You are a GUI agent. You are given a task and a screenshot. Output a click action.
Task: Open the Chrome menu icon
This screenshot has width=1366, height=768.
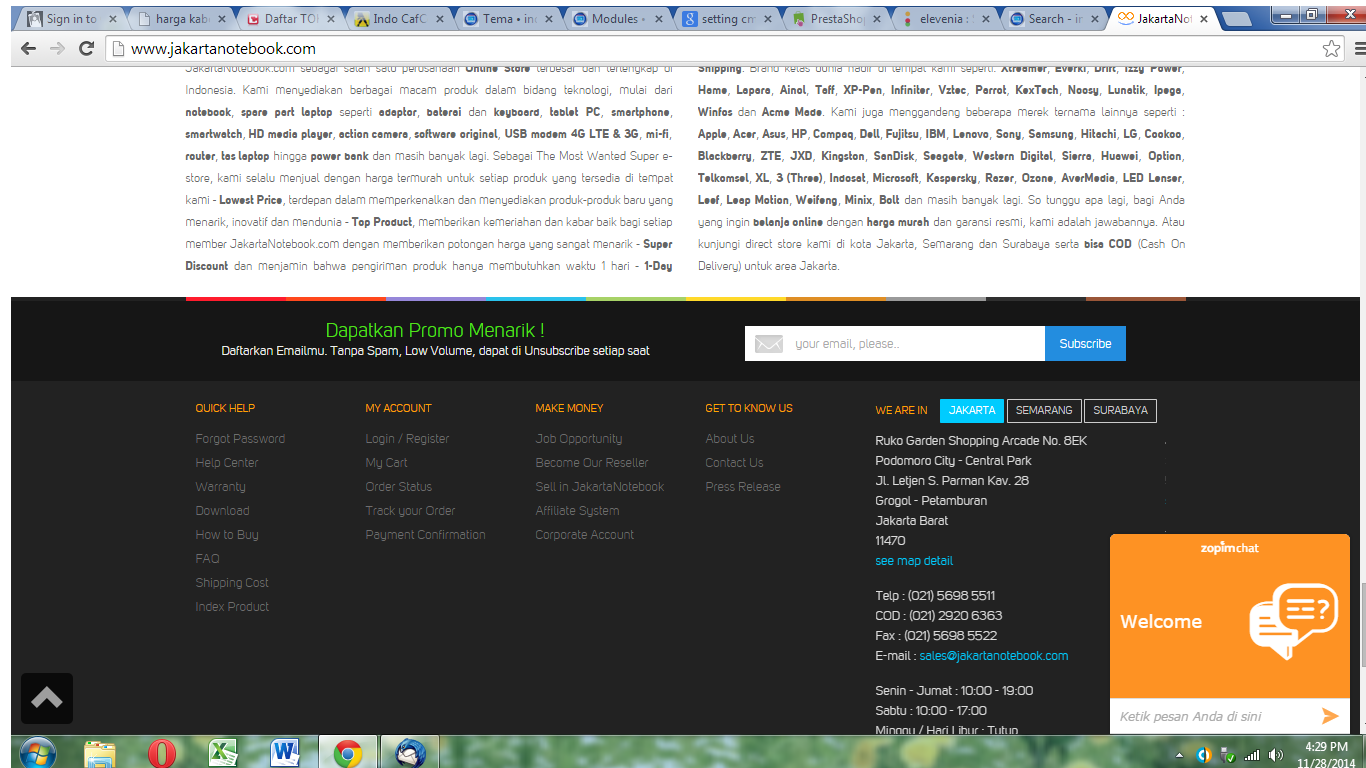click(x=1361, y=48)
